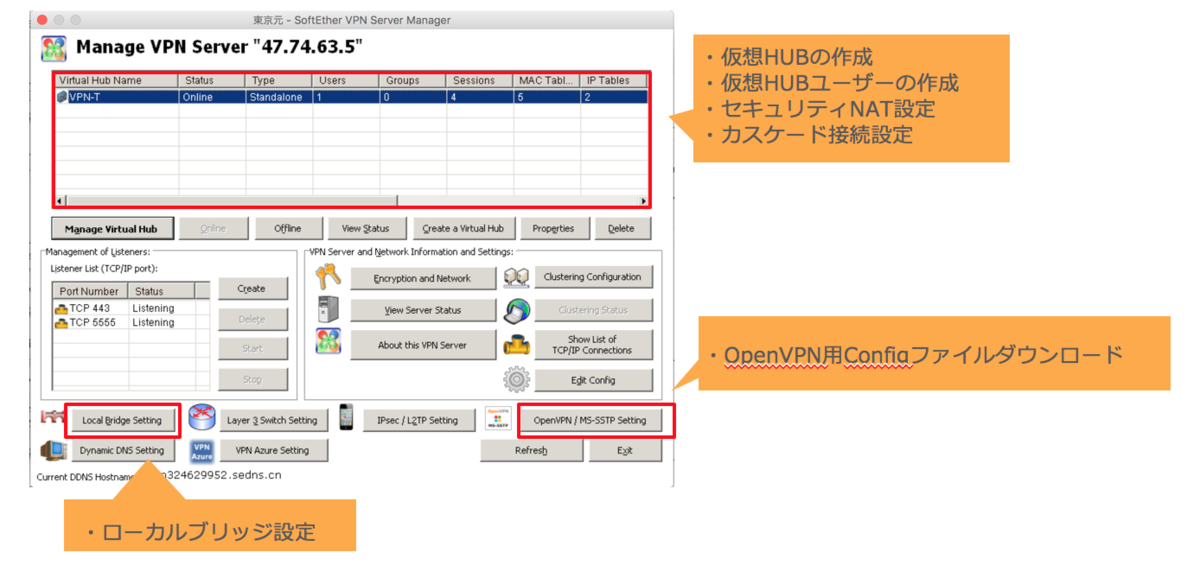
Task: Open VPN Azure Setting
Action: [272, 450]
